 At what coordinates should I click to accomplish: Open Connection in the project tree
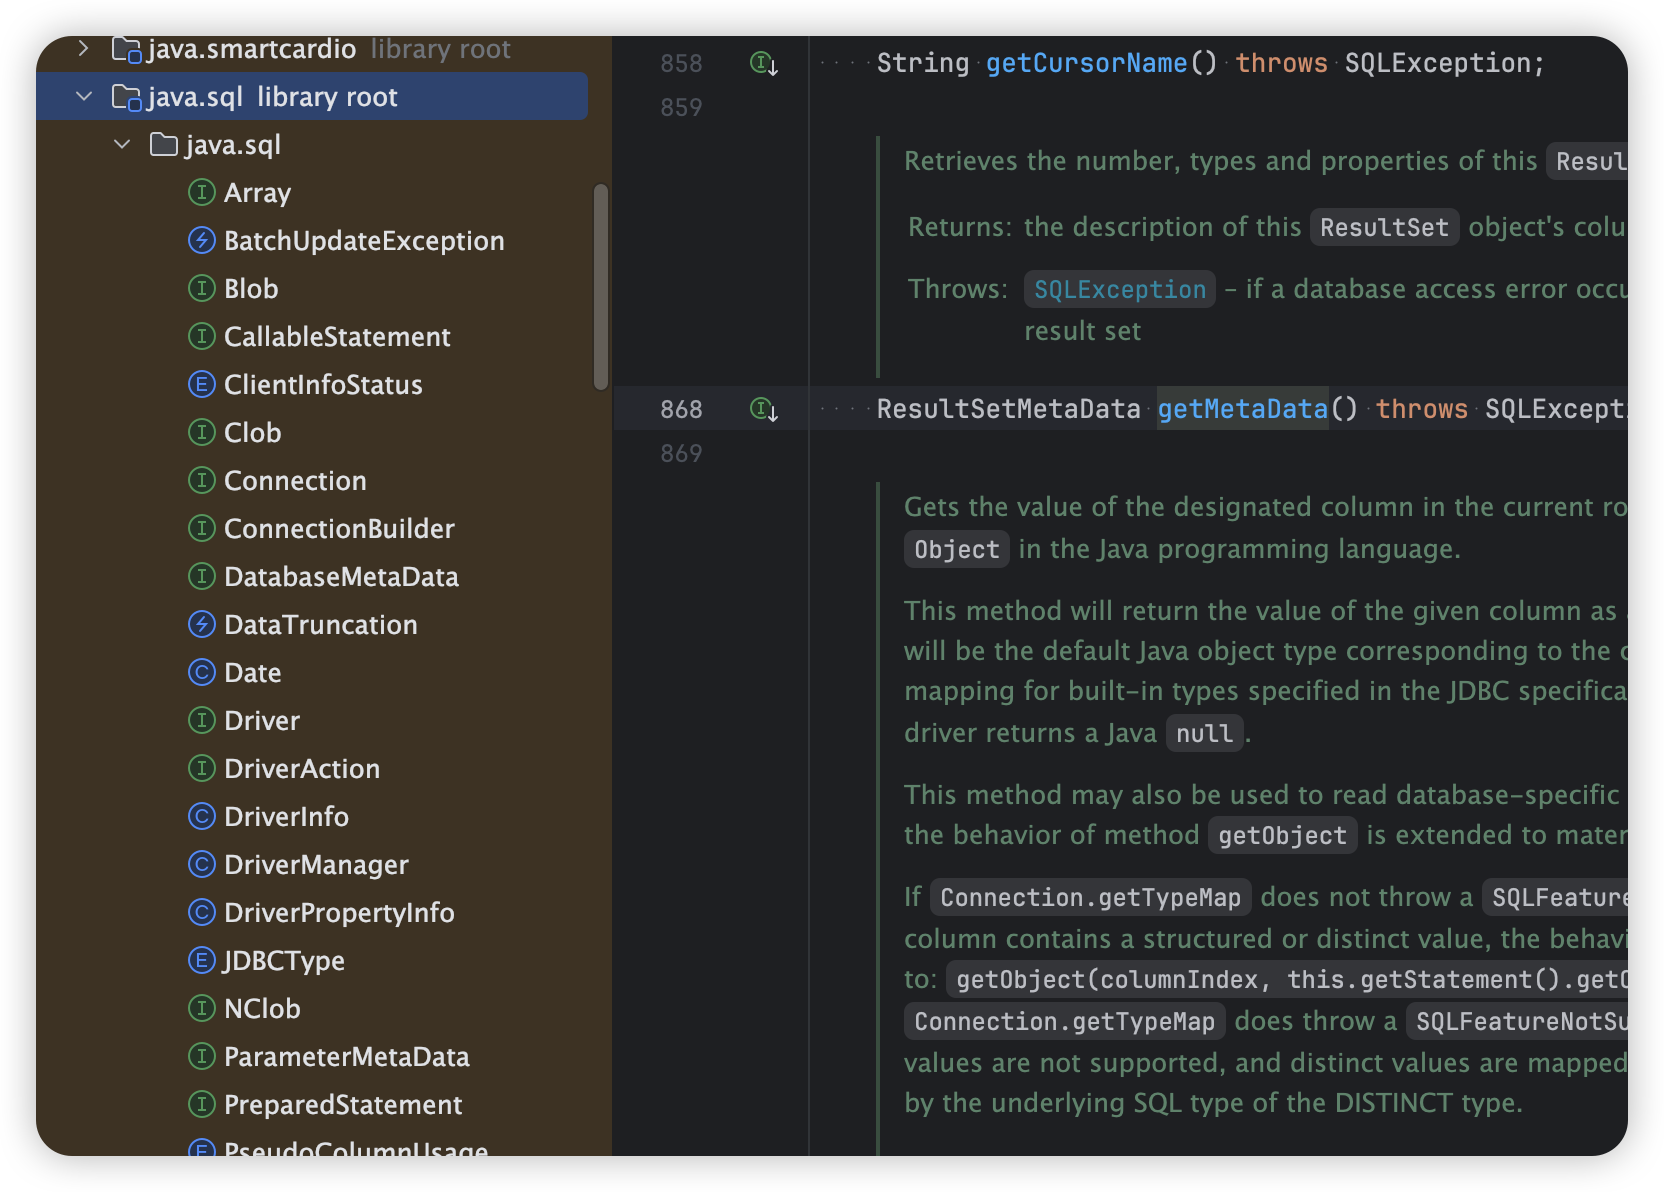[295, 481]
